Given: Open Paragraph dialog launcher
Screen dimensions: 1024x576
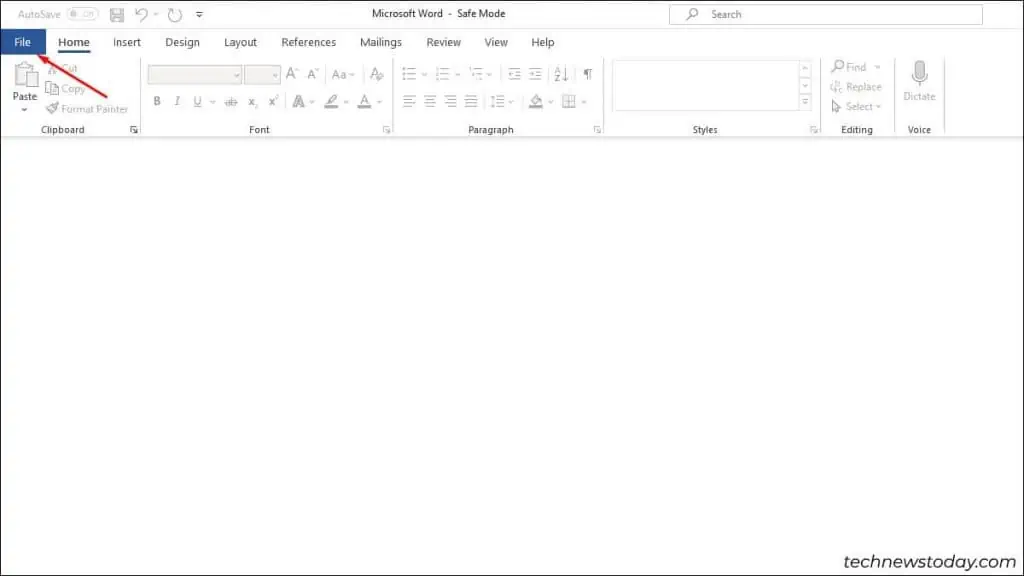Looking at the screenshot, I should coord(597,130).
